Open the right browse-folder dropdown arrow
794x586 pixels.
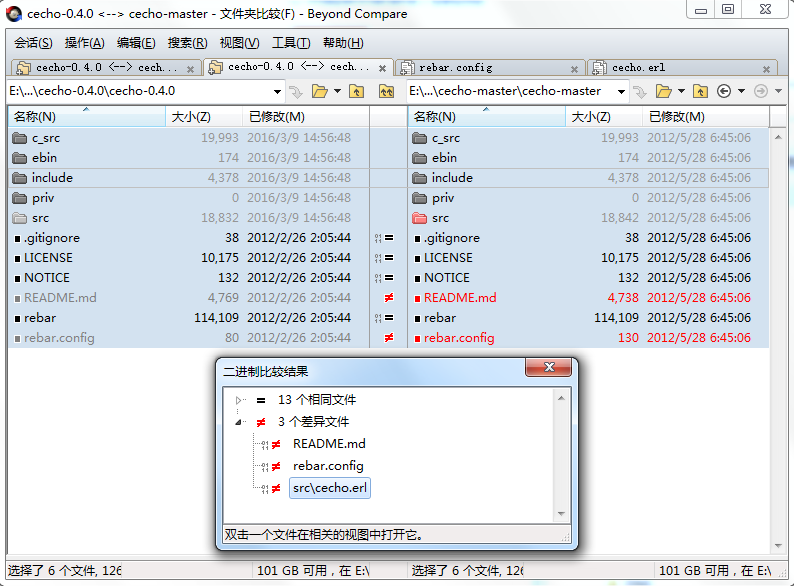(x=681, y=92)
